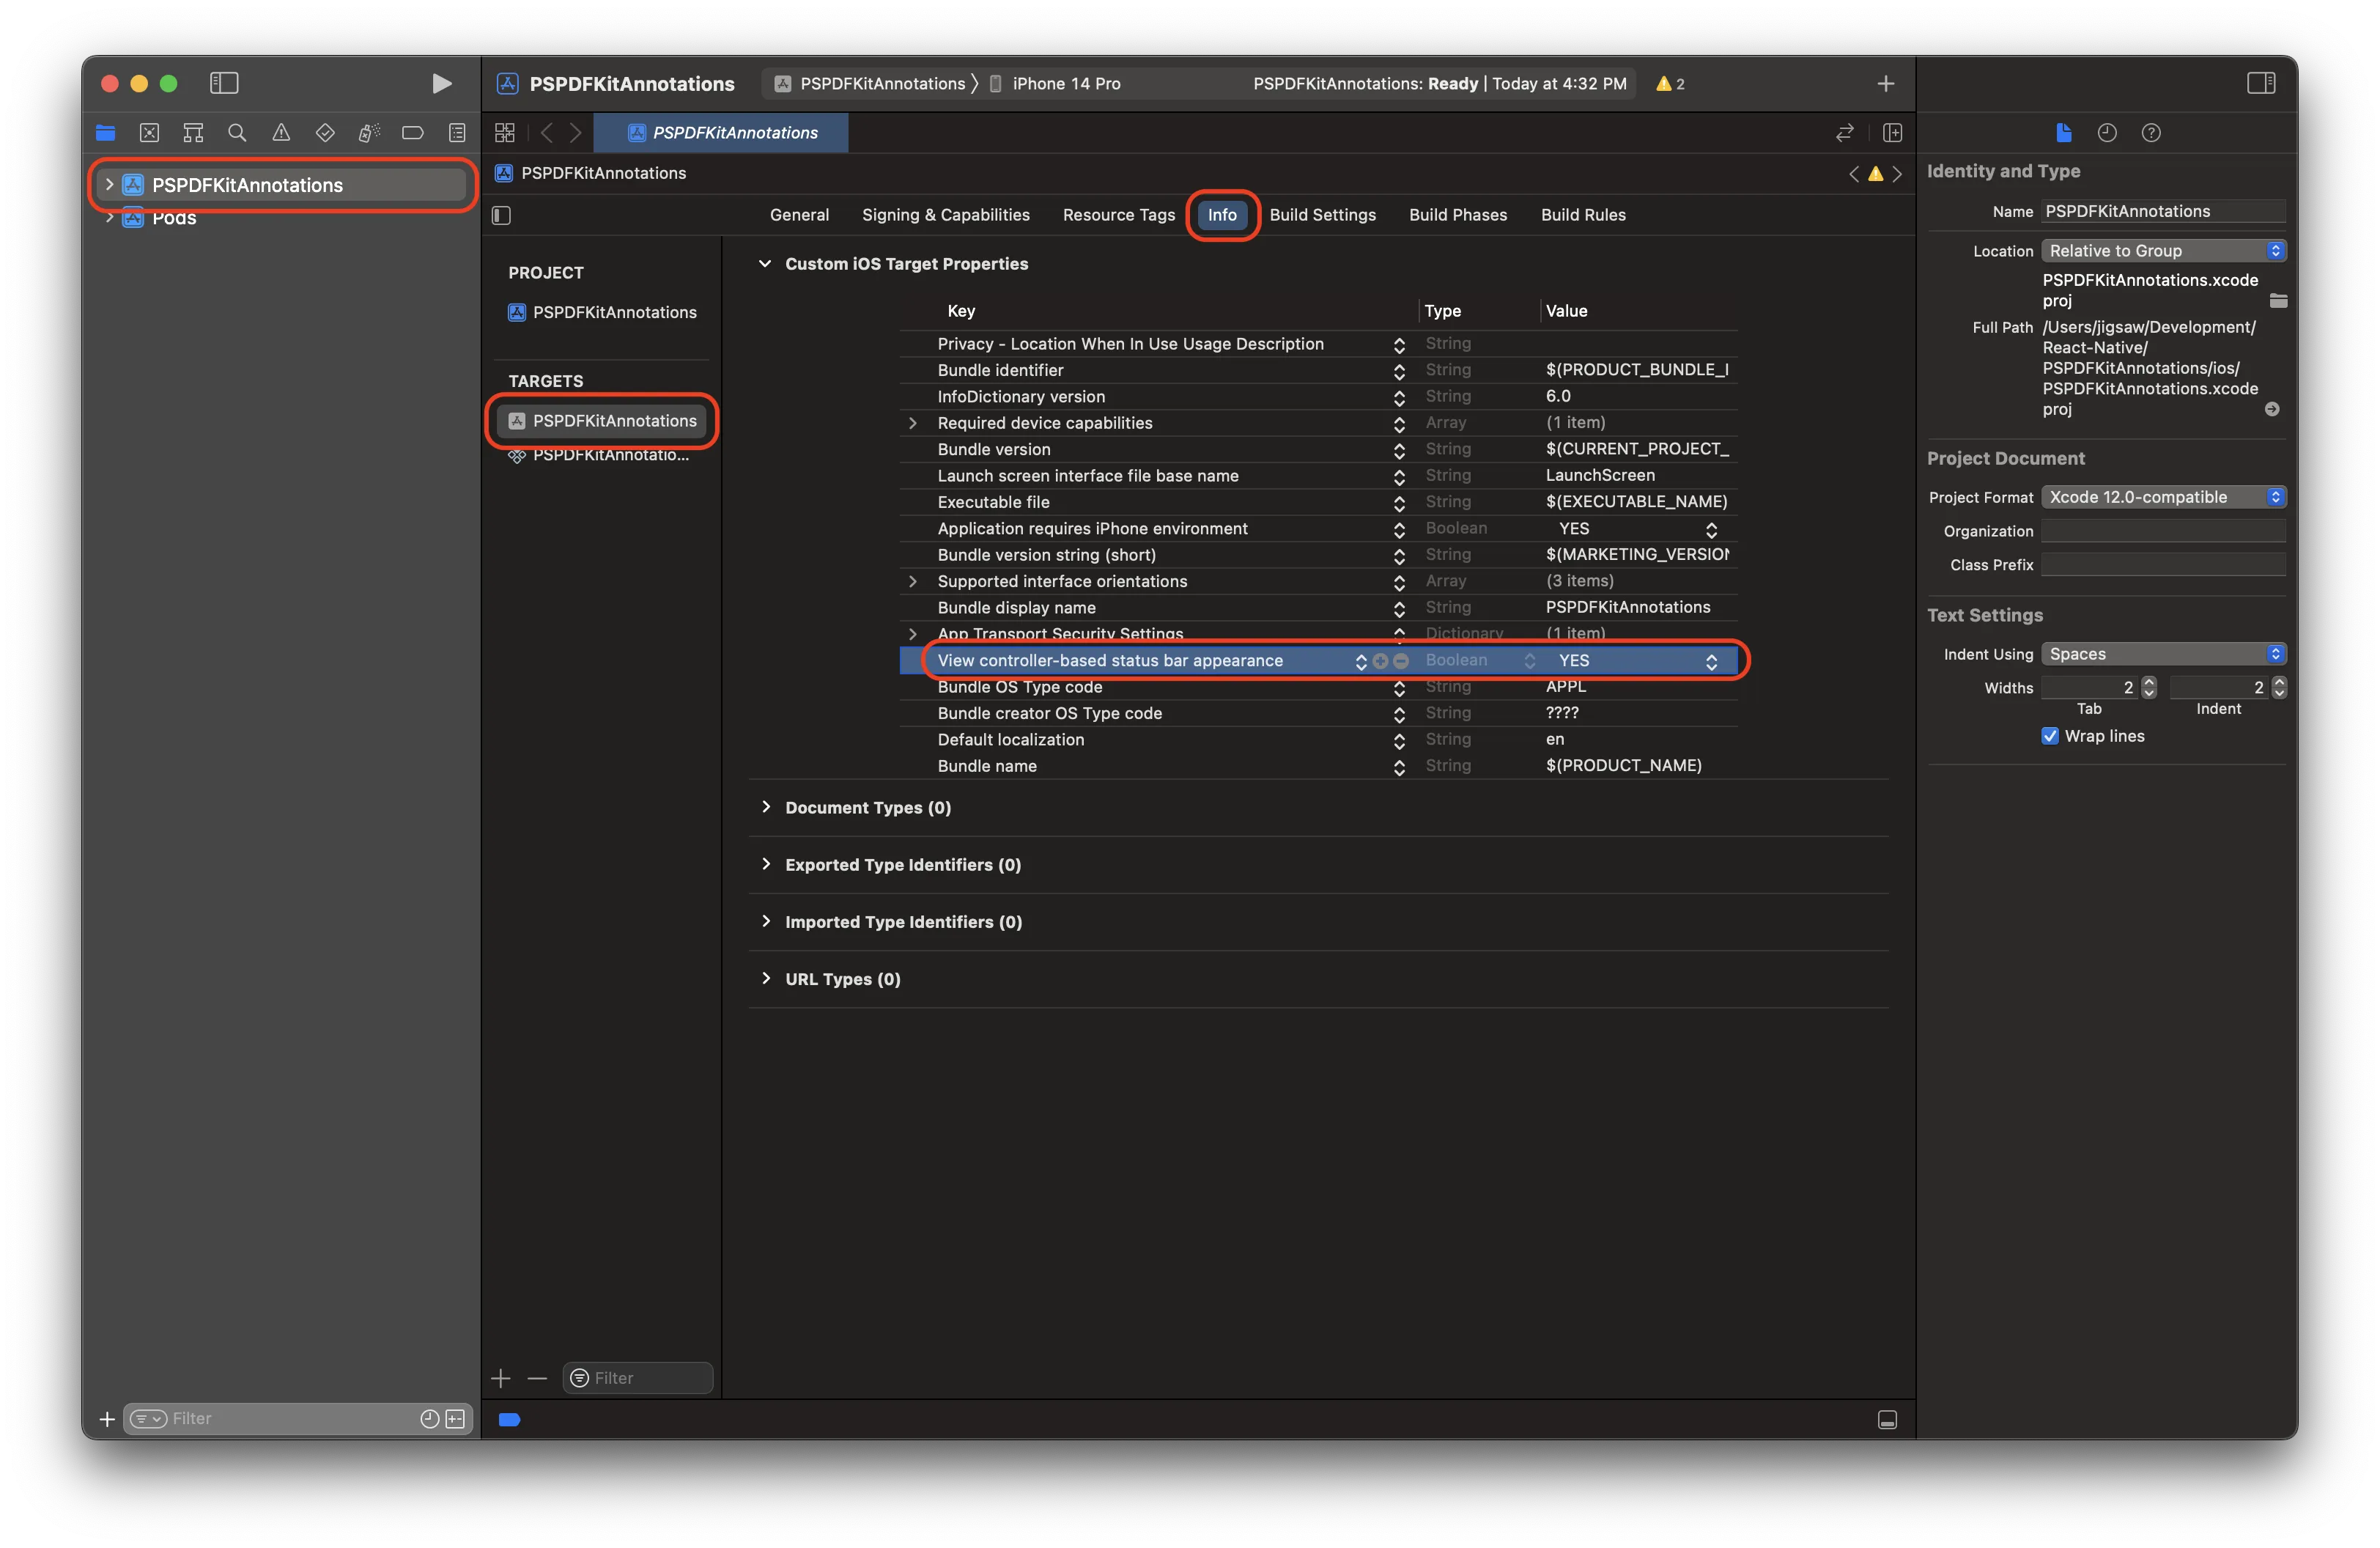Toggle the left navigator sidebar

point(224,83)
